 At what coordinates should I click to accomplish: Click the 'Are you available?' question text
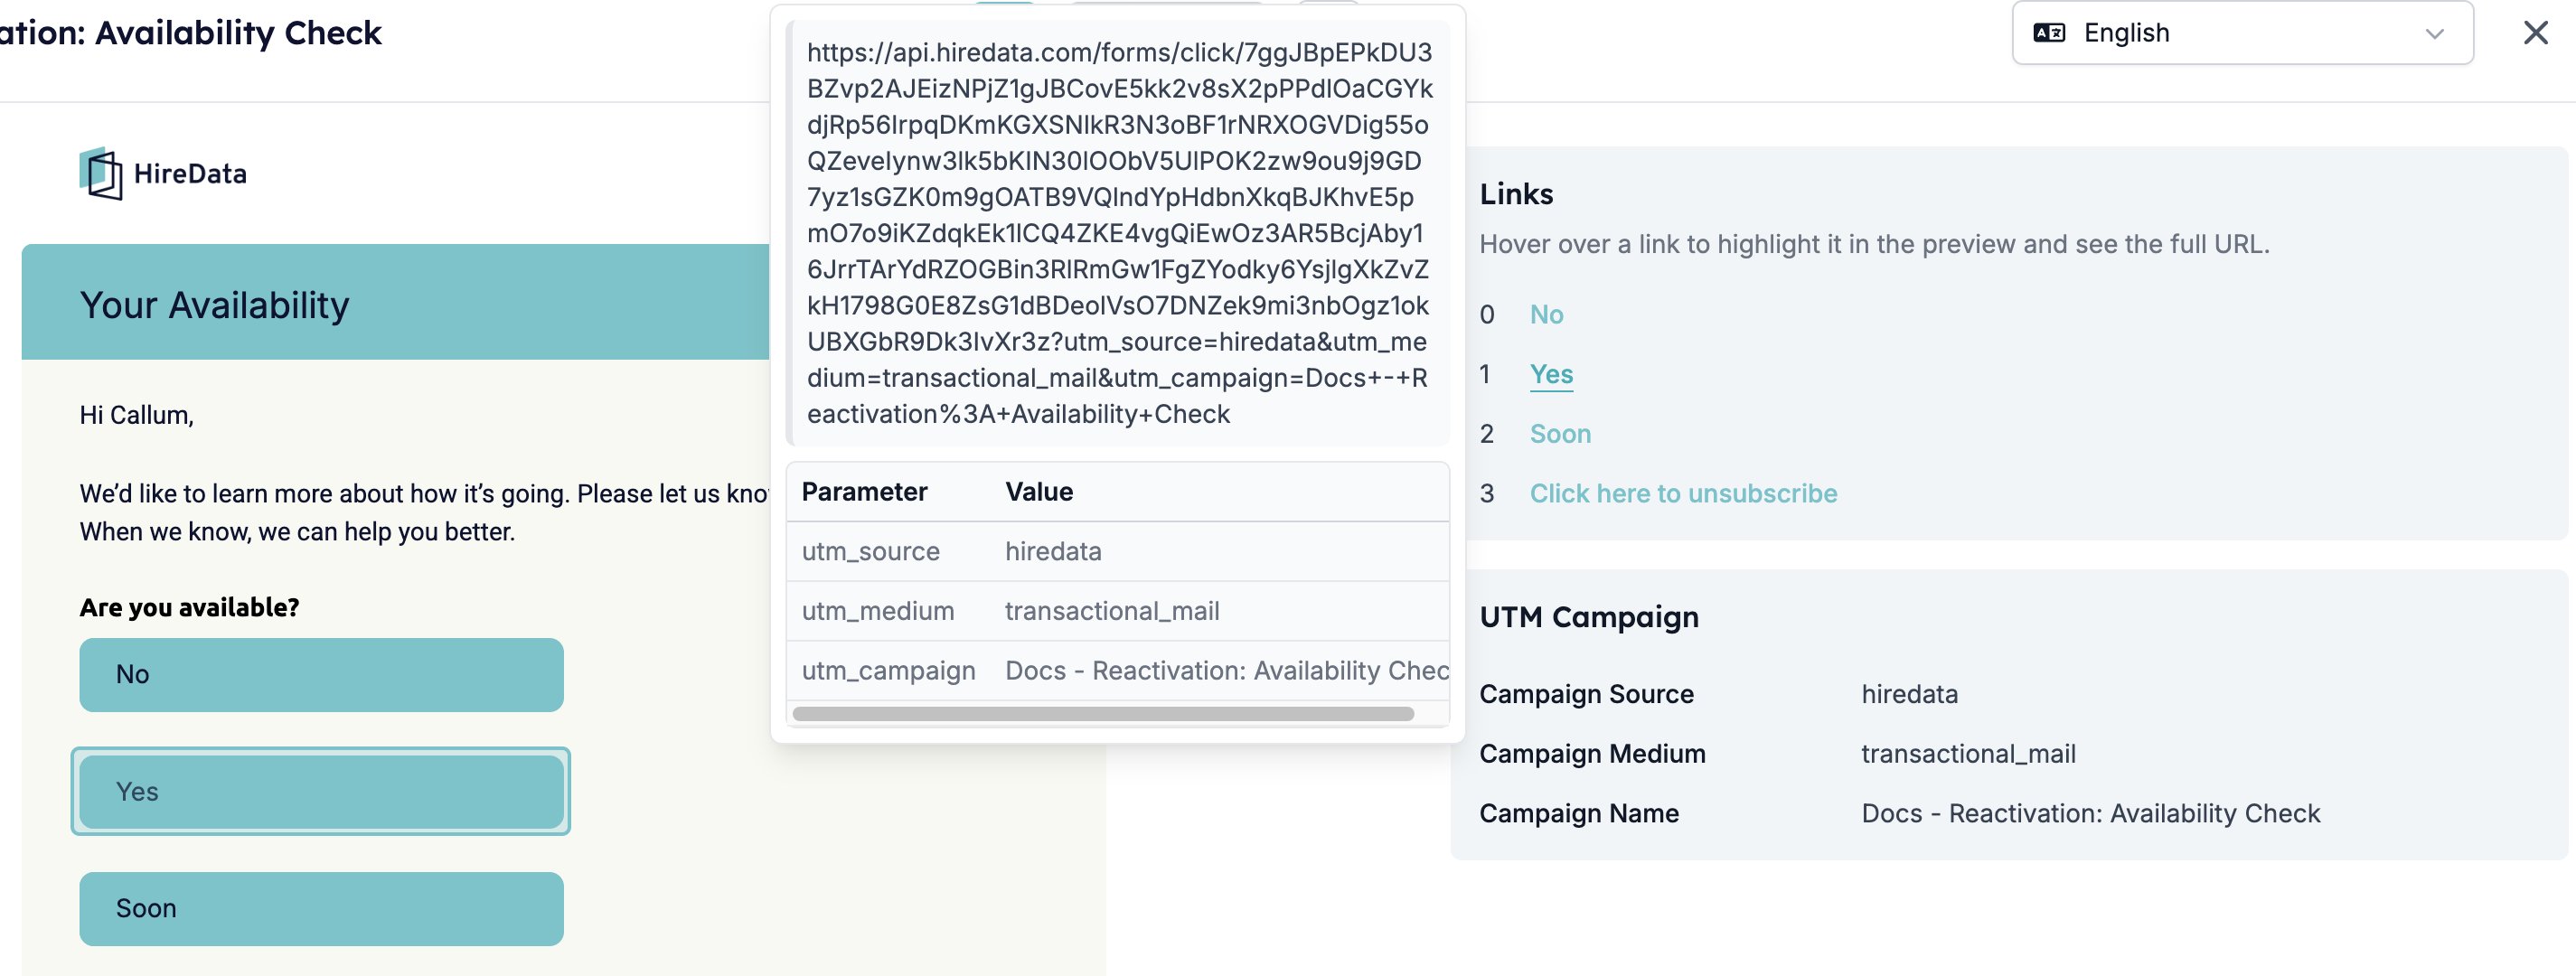[x=189, y=607]
